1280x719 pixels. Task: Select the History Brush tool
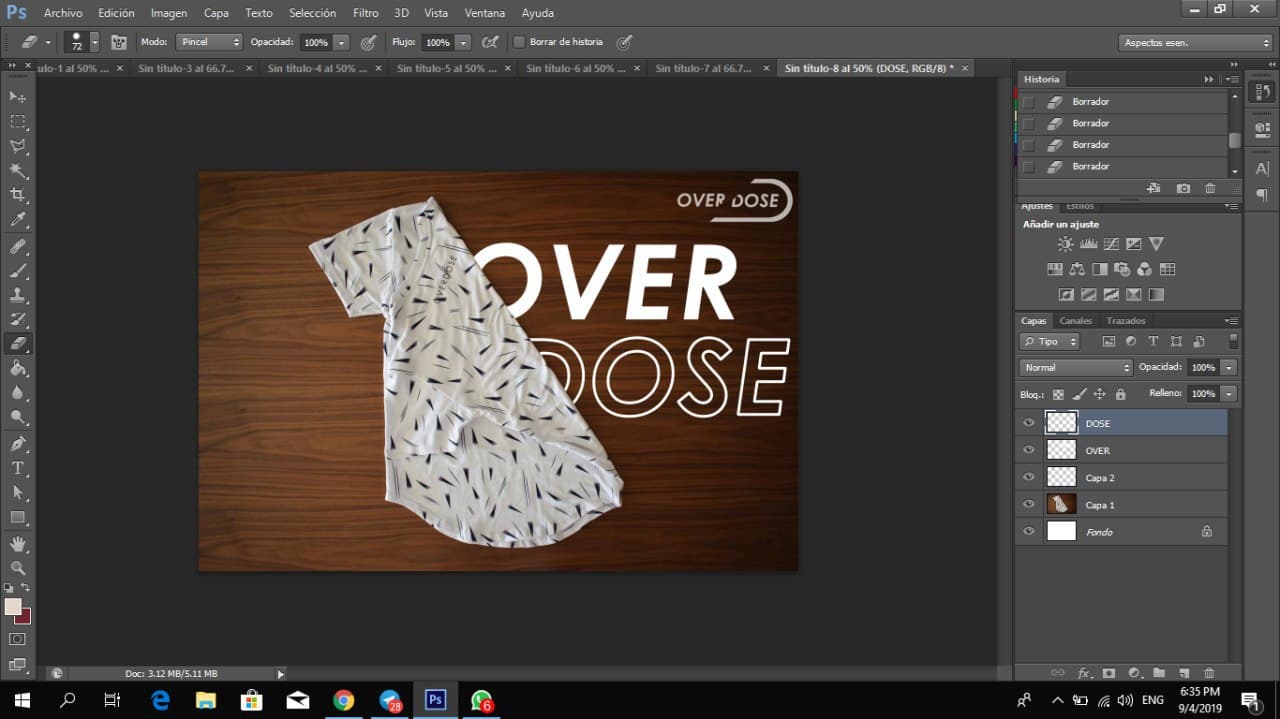tap(18, 320)
